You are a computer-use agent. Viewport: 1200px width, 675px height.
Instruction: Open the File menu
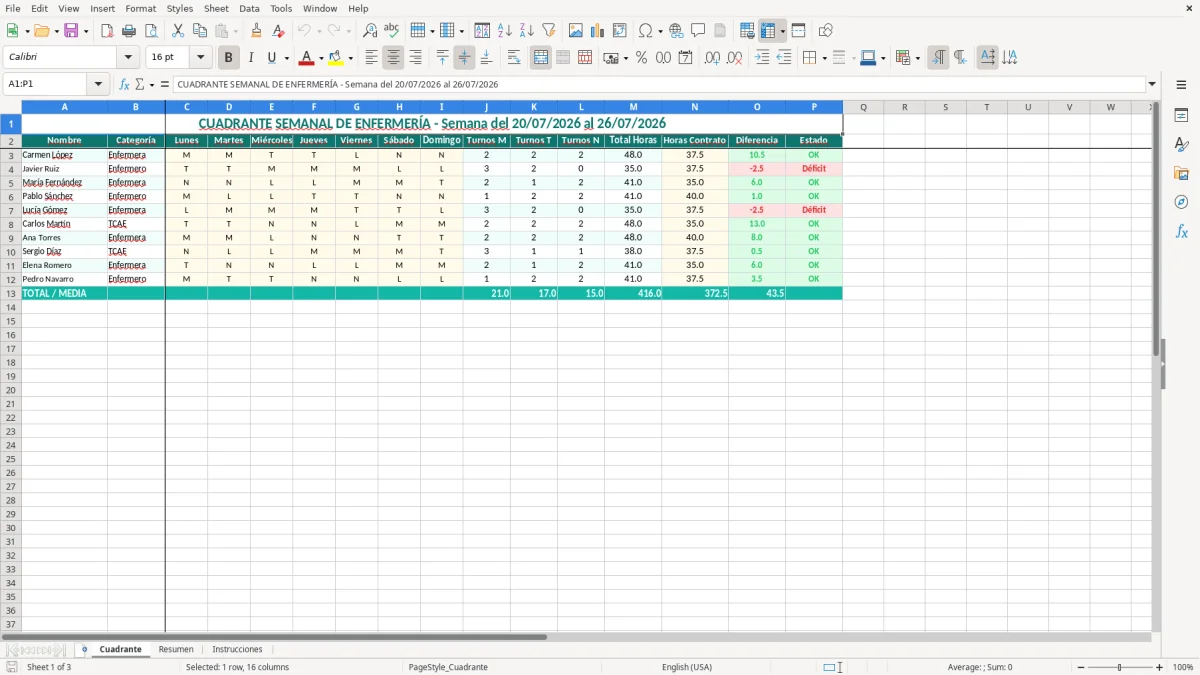click(13, 8)
